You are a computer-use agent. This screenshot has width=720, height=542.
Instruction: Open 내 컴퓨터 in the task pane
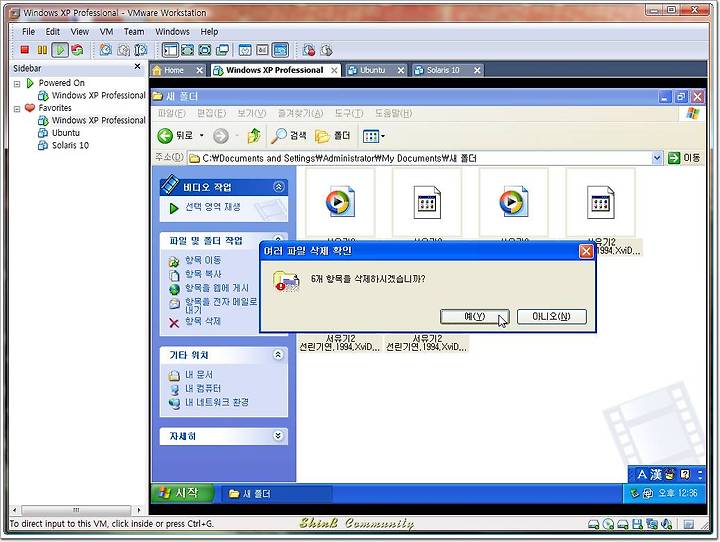[x=202, y=389]
